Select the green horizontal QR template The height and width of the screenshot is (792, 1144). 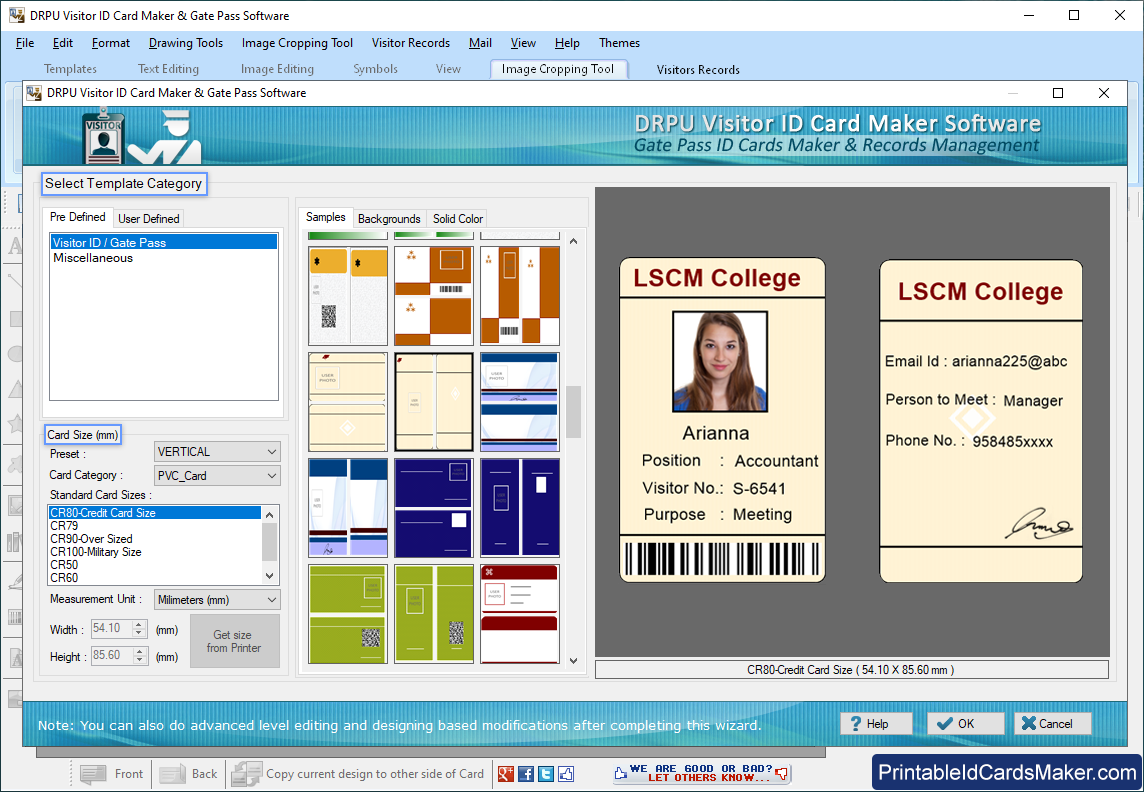tap(348, 614)
